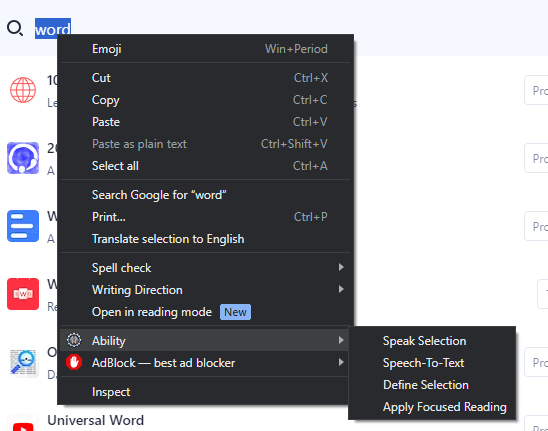This screenshot has width=548, height=431.
Task: Click the blue headset app icon
Action: tap(23, 158)
